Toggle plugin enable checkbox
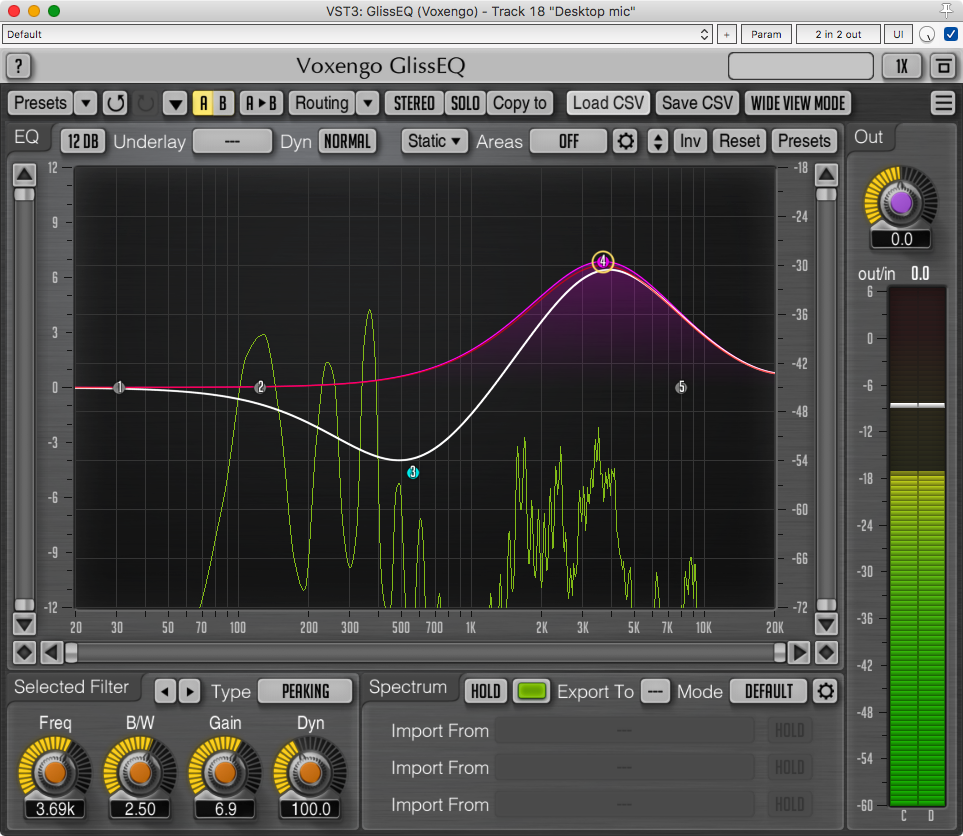 [950, 34]
